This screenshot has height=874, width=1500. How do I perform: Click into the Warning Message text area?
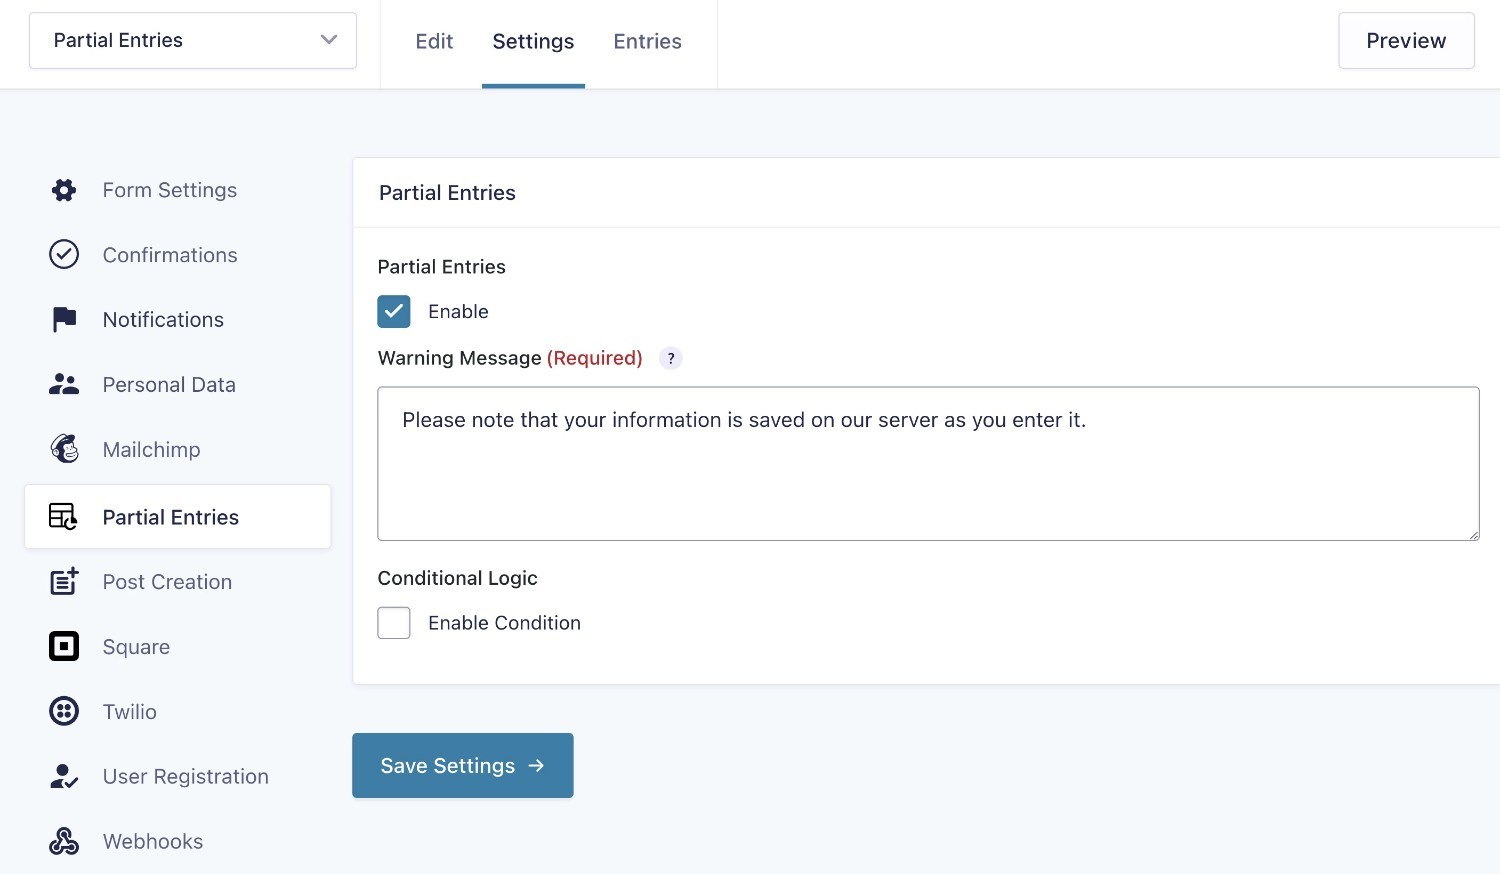coord(928,464)
